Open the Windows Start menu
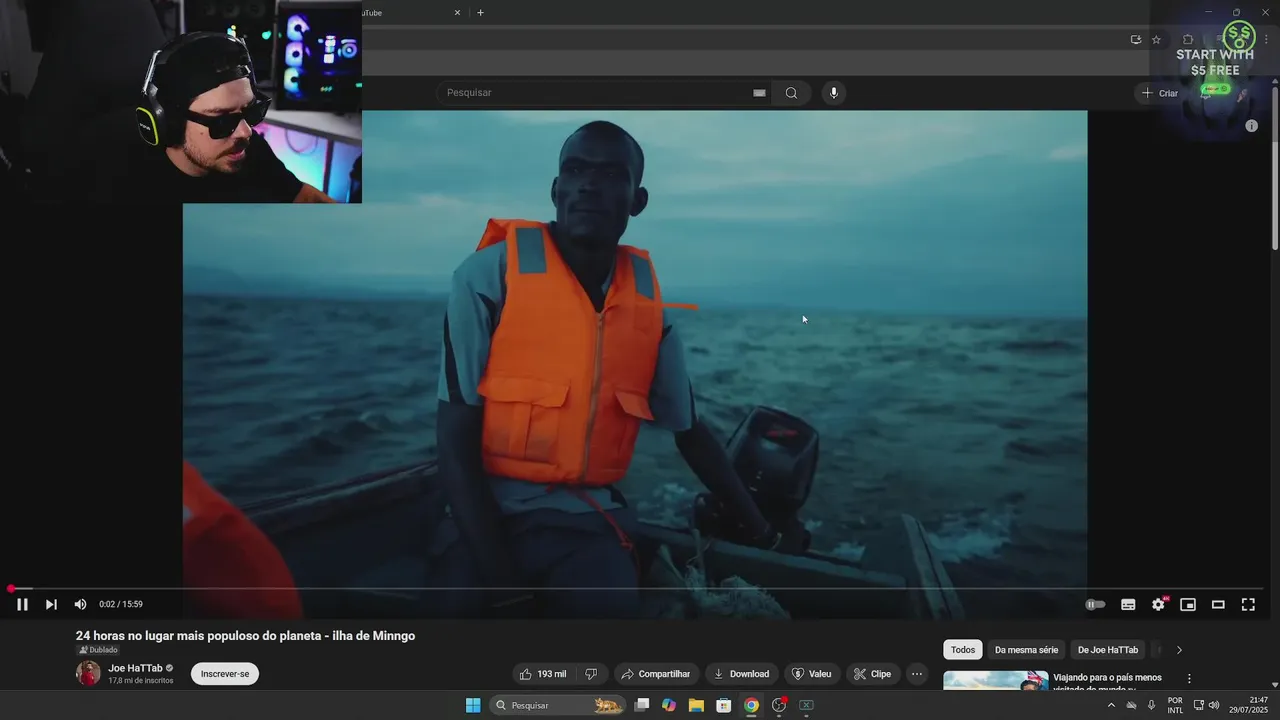This screenshot has height=720, width=1280. coord(473,705)
